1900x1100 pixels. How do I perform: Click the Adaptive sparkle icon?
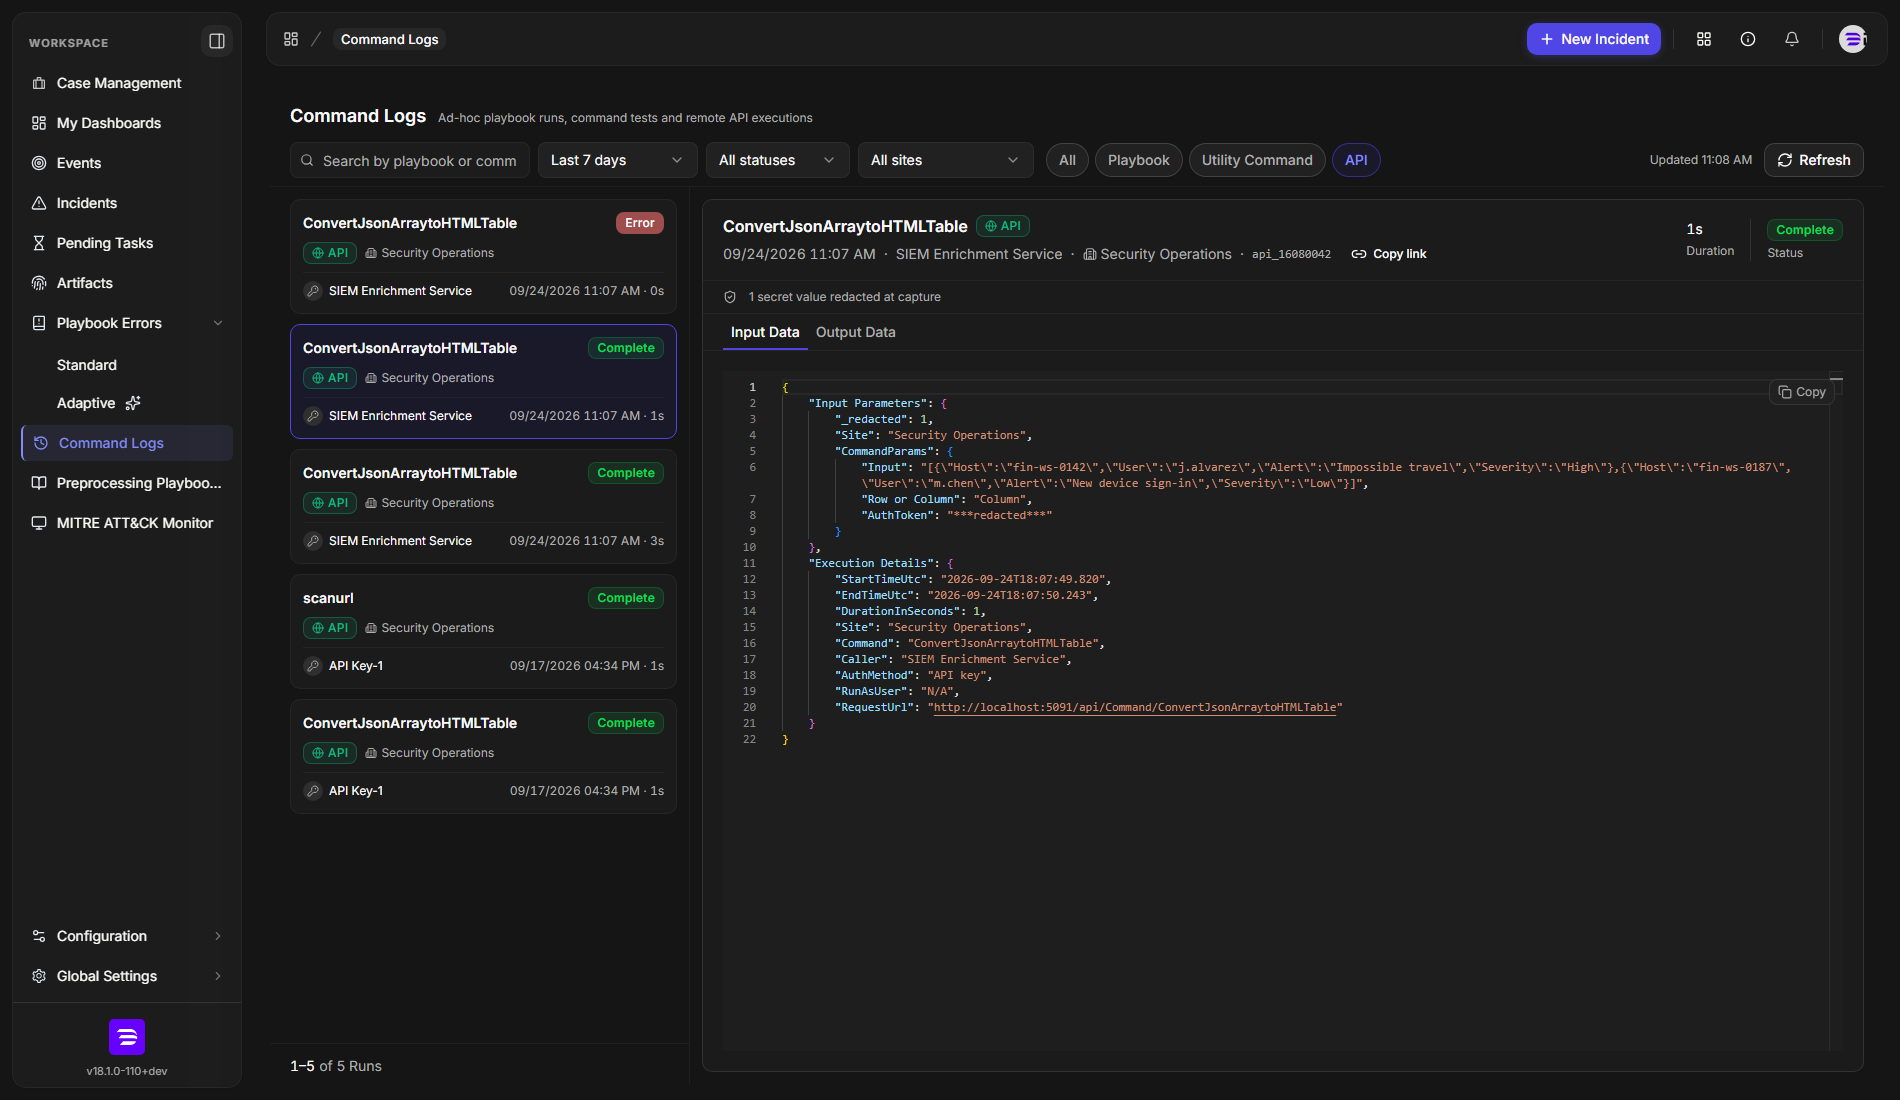pyautogui.click(x=133, y=403)
